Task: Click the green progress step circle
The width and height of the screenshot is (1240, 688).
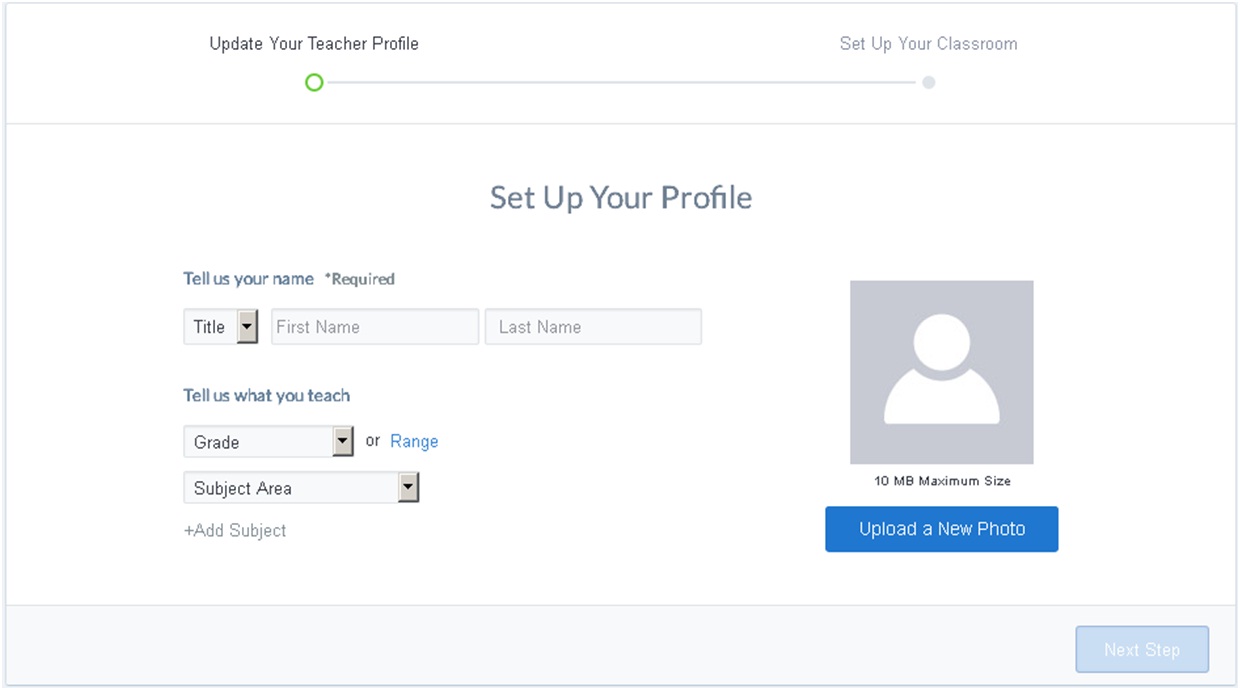Action: pos(314,82)
